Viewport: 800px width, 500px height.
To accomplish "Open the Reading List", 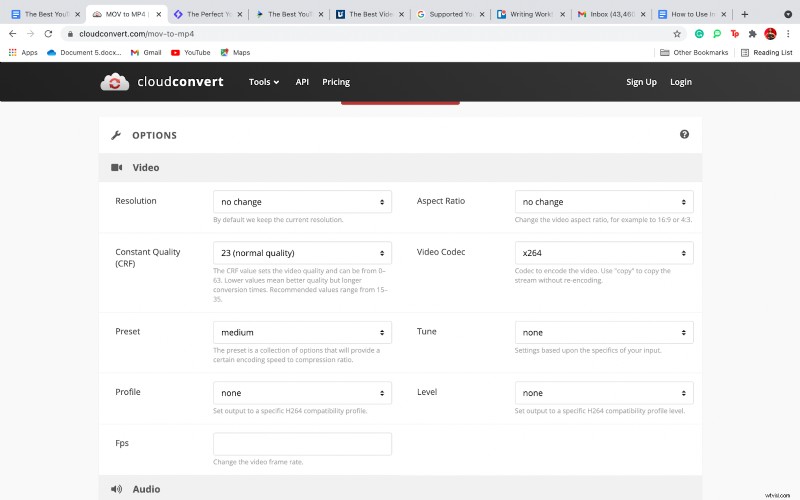I will coord(766,53).
